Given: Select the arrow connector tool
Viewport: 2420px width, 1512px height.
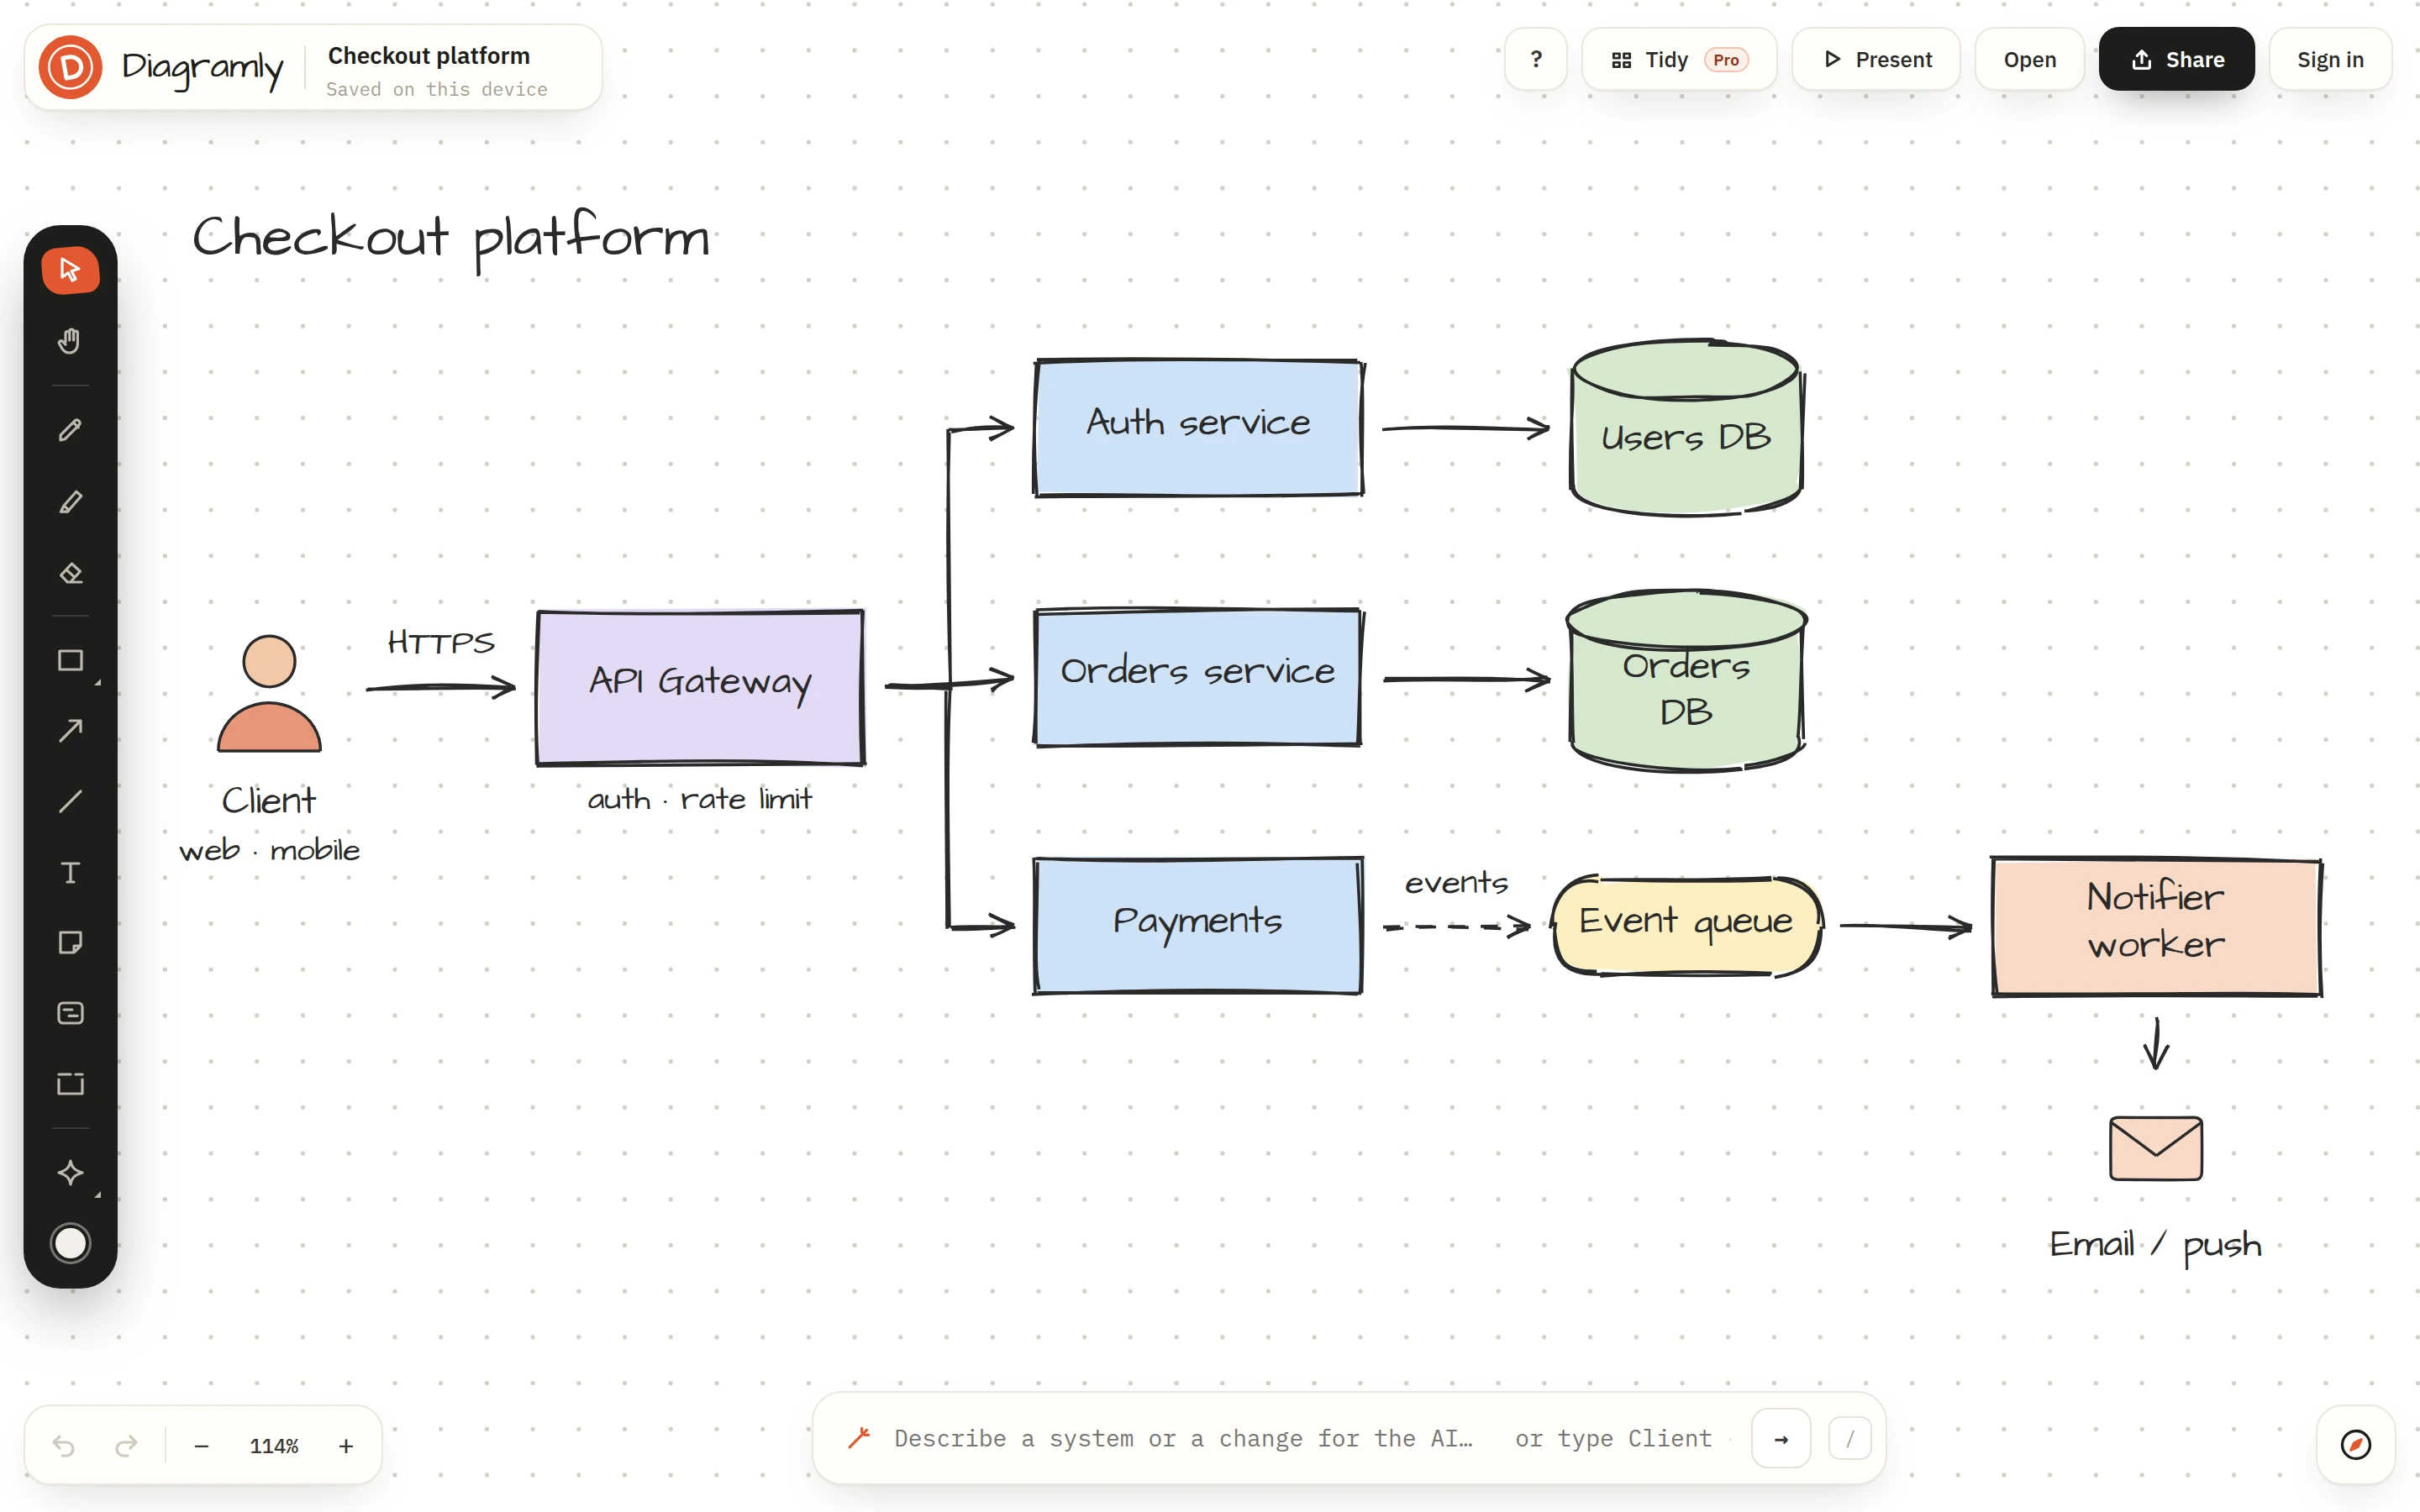Looking at the screenshot, I should pos(70,731).
